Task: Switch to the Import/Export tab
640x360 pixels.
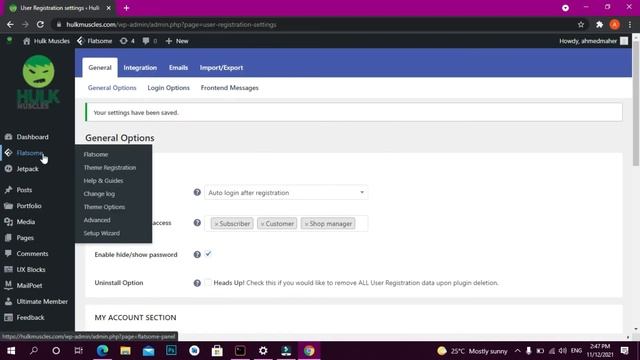Action: coord(221,67)
